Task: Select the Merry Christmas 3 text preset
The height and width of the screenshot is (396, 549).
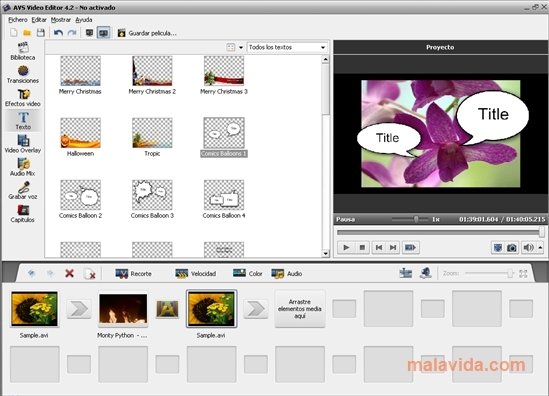Action: point(224,75)
